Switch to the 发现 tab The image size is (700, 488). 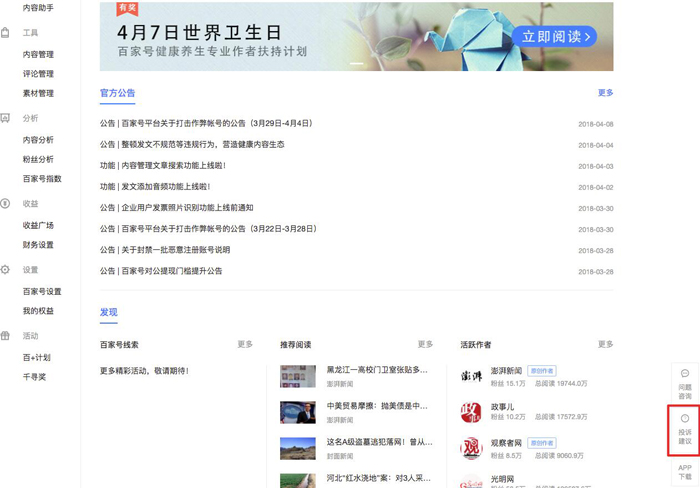tap(108, 312)
